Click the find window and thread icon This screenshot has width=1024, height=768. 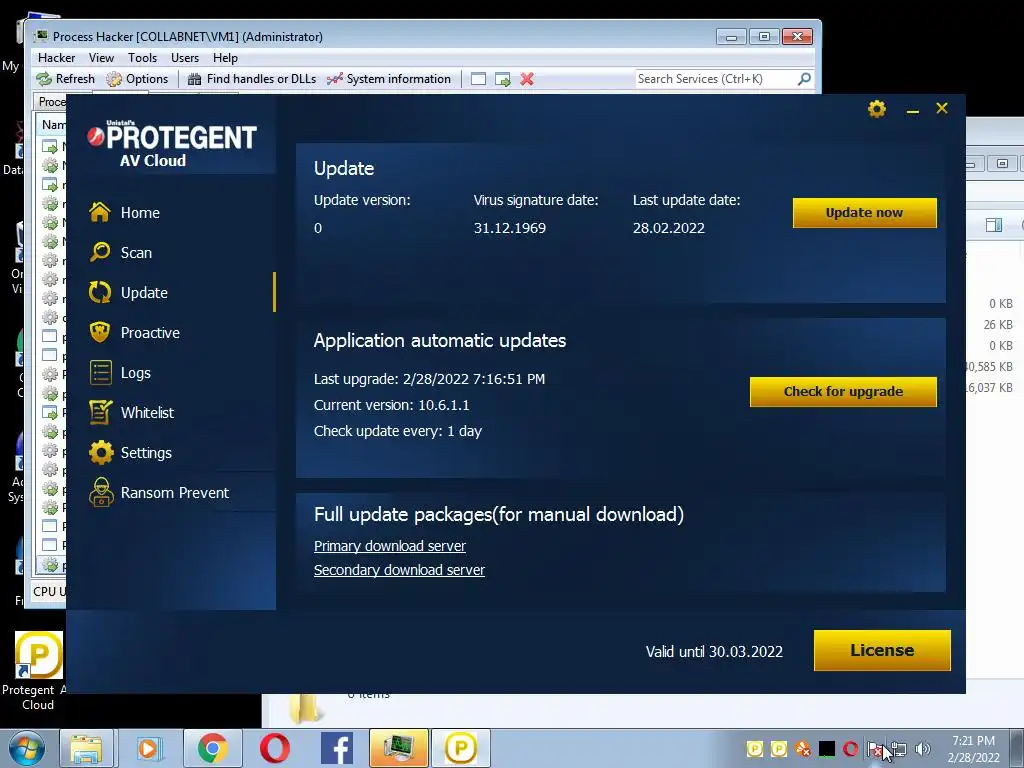[x=502, y=79]
